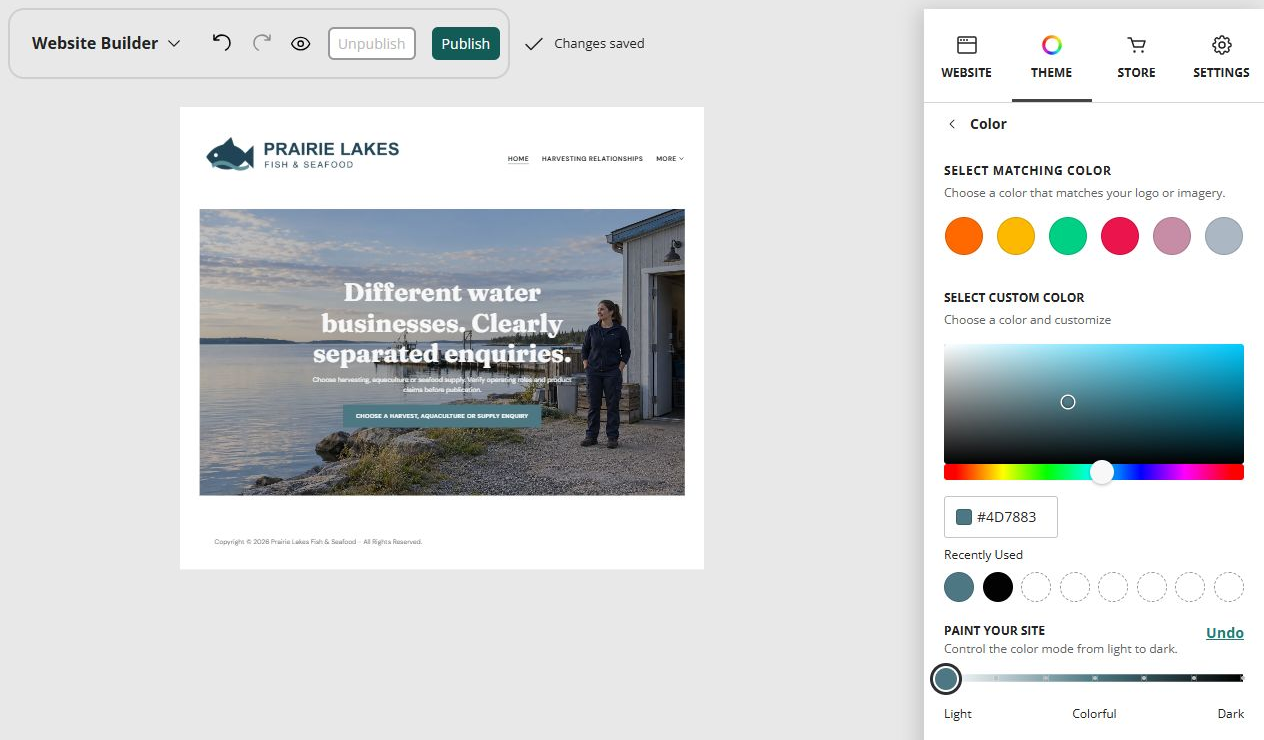Screen dimensions: 1264x740
Task: Click the undo arrow icon in toolbar
Action: (222, 43)
